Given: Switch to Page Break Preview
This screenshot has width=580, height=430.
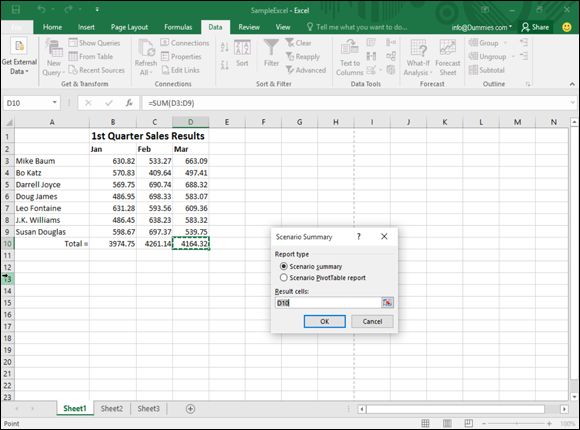Looking at the screenshot, I should (468, 423).
